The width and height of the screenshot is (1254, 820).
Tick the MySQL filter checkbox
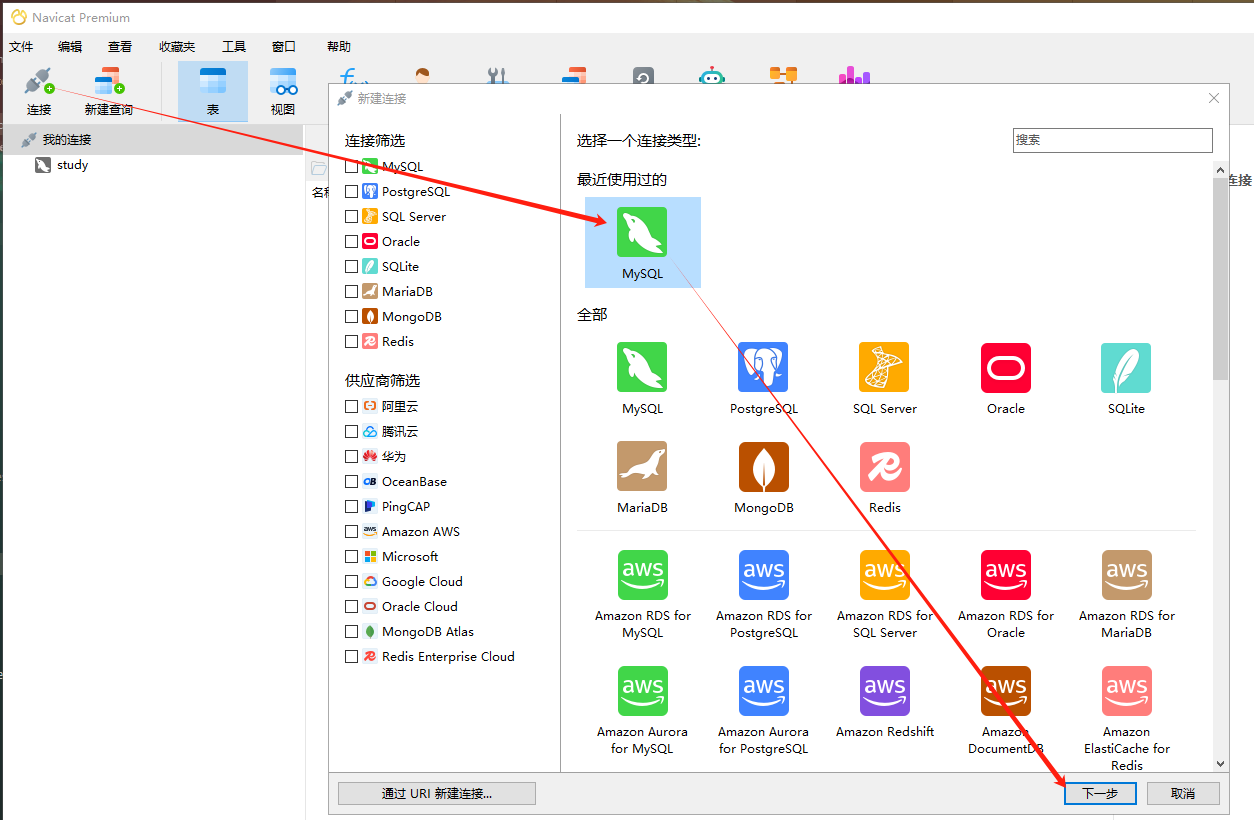click(351, 166)
